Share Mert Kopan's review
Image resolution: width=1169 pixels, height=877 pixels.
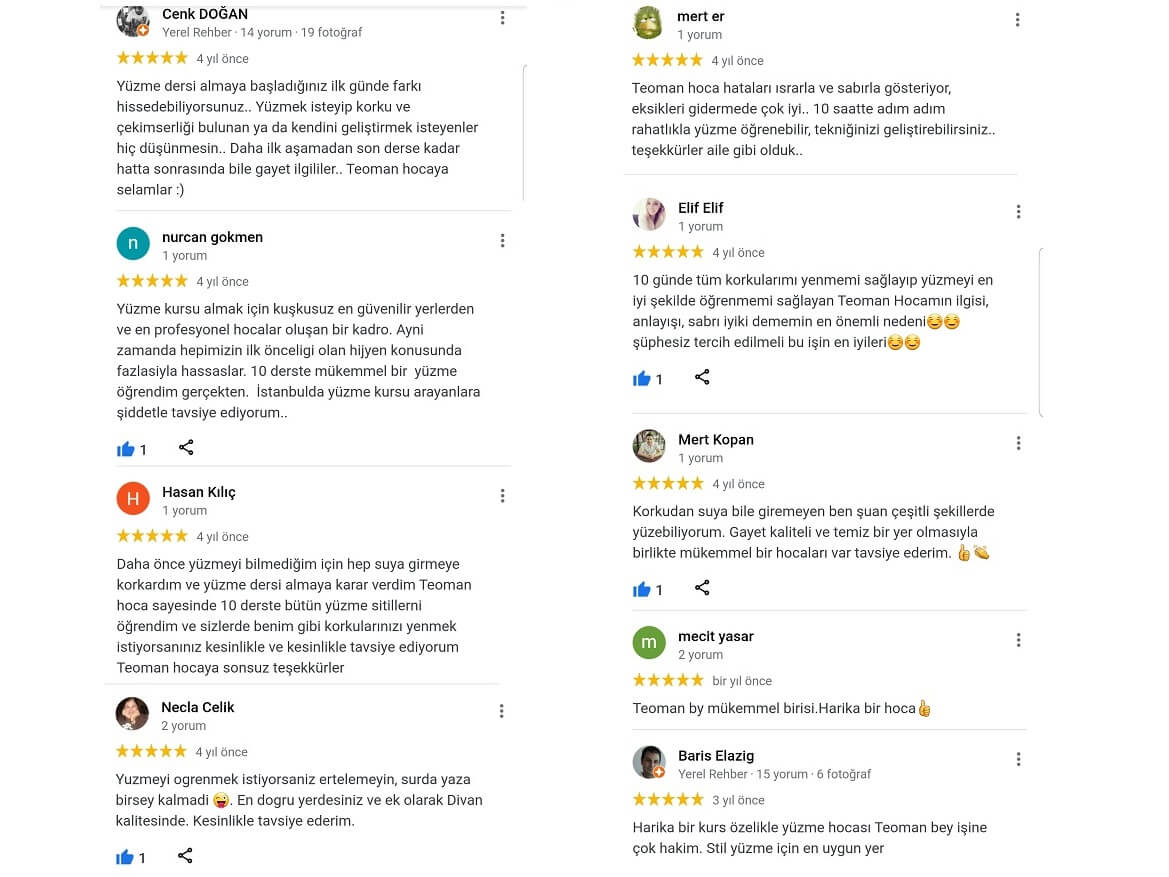click(702, 588)
